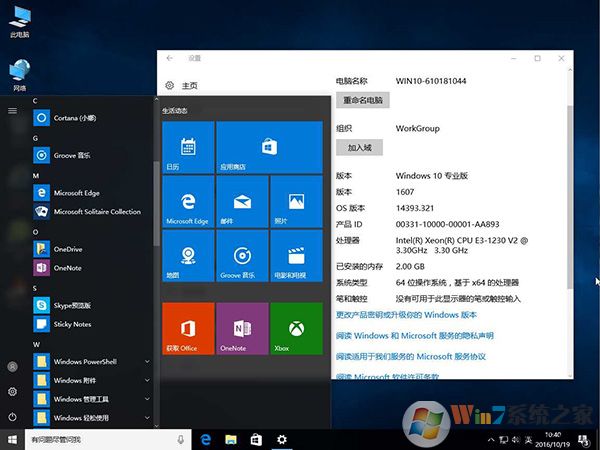Click the 加入域 join domain button
The width and height of the screenshot is (600, 450).
(359, 147)
